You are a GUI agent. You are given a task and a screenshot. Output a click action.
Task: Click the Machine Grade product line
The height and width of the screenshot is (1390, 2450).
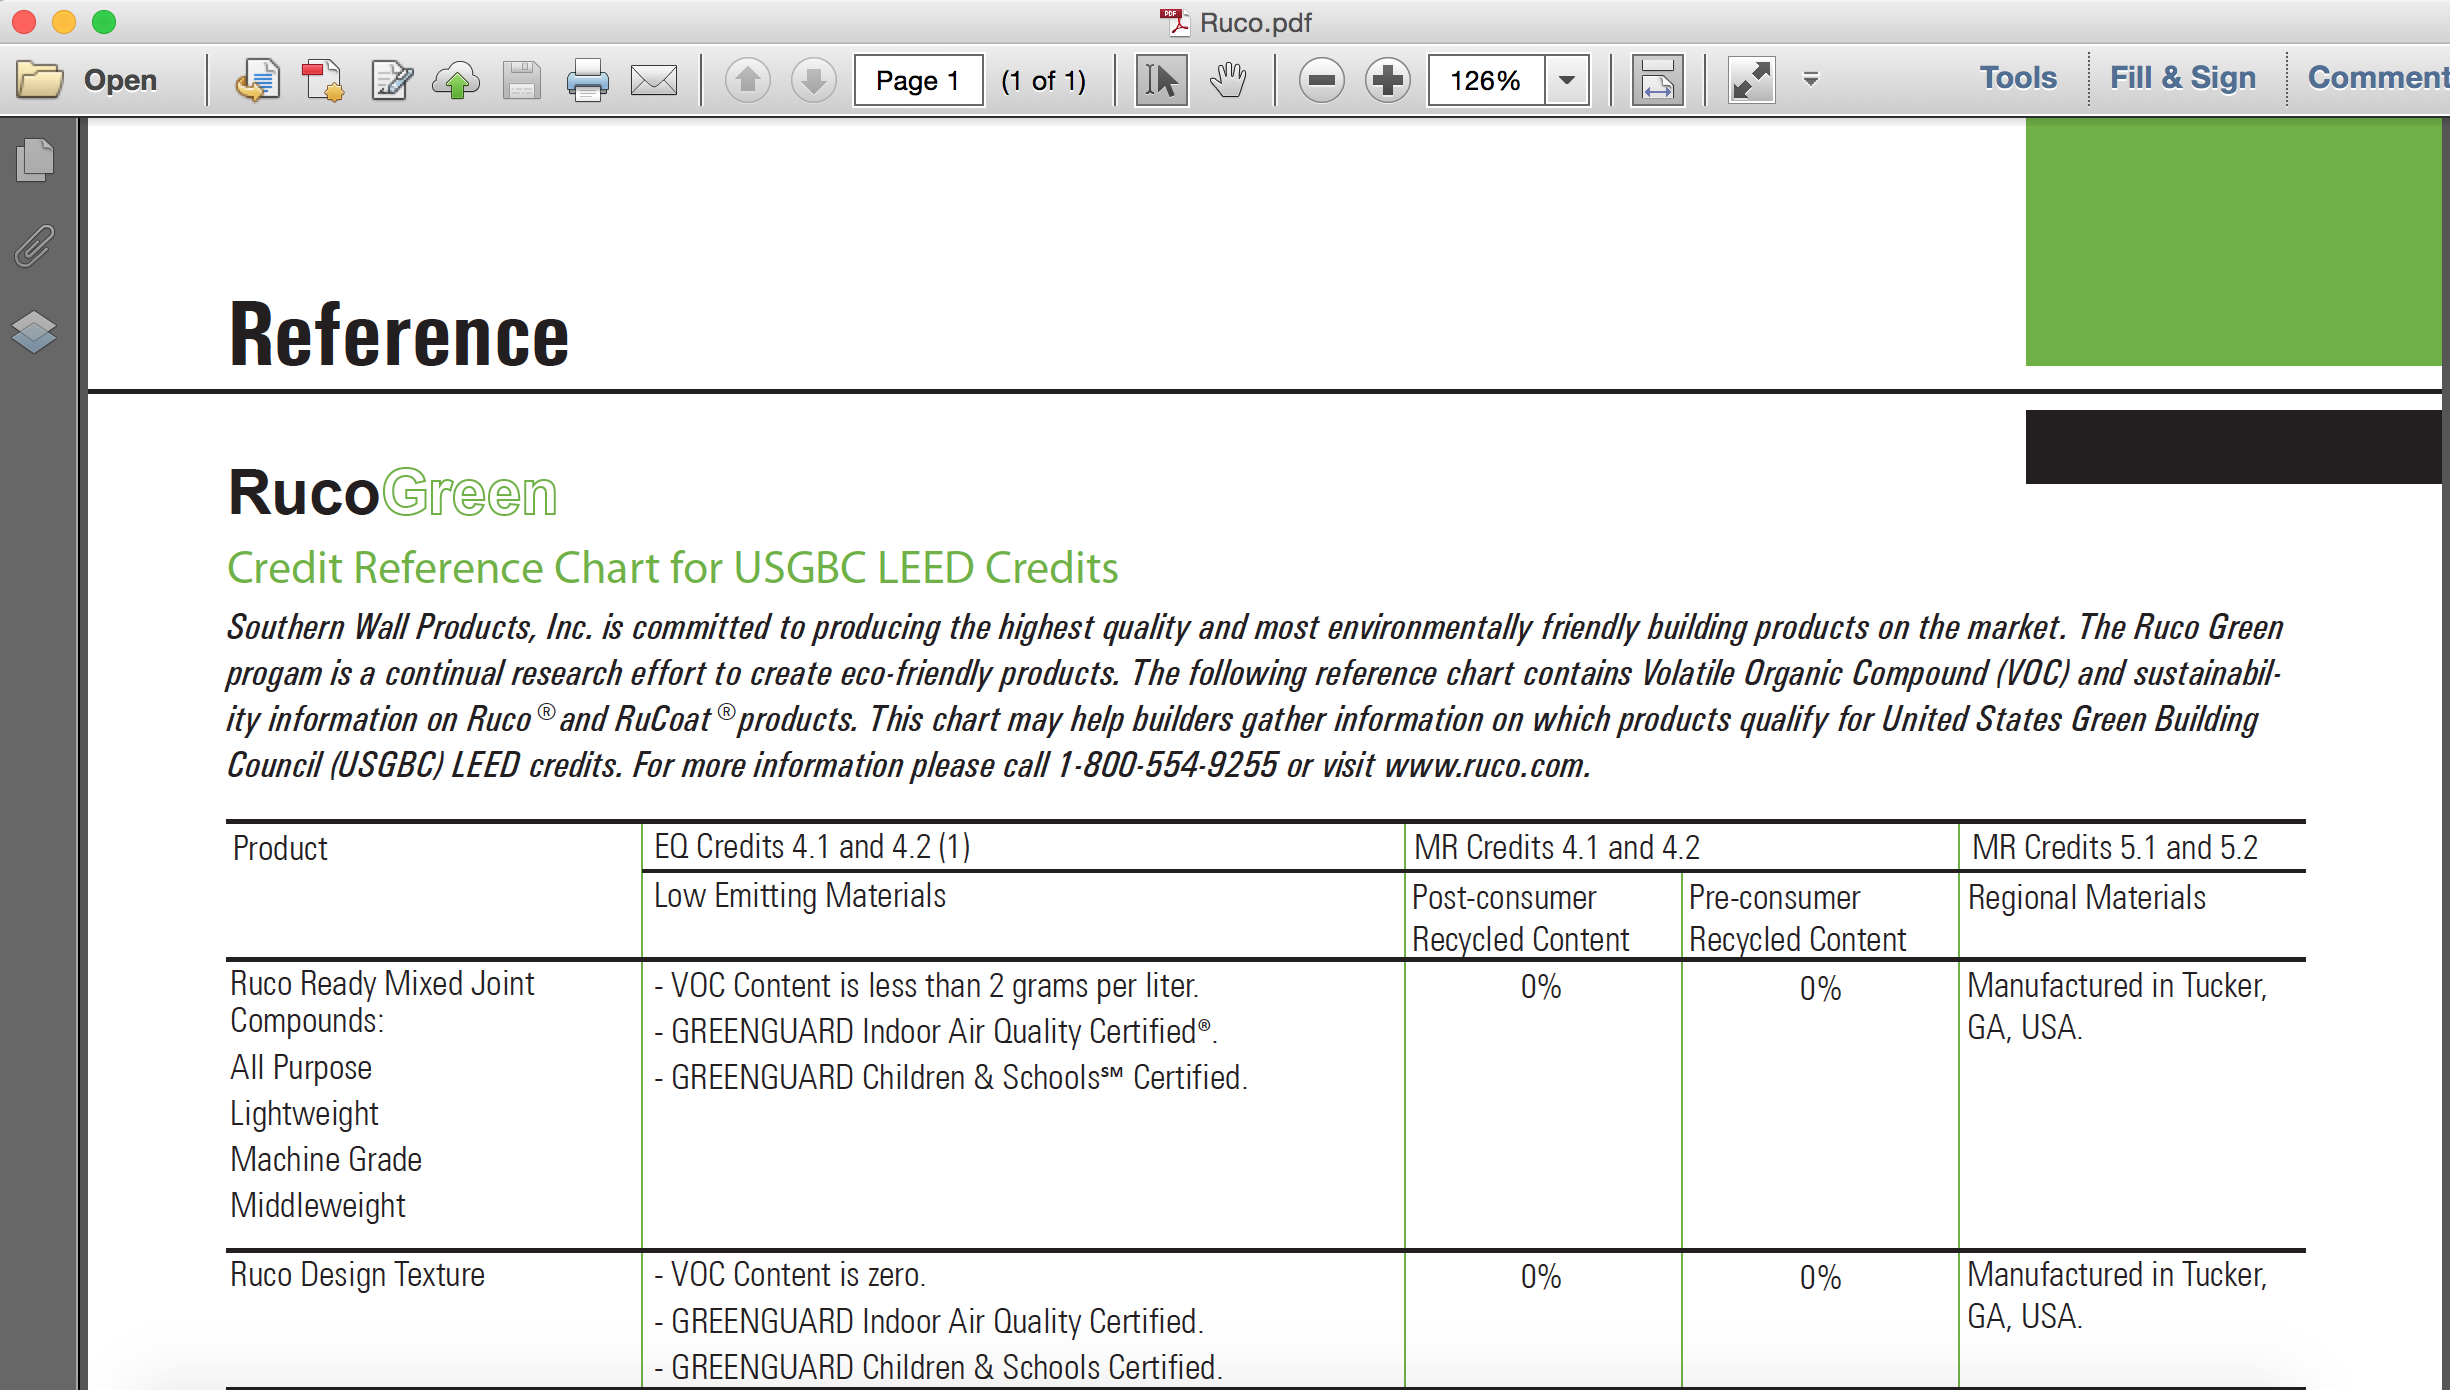[x=326, y=1160]
